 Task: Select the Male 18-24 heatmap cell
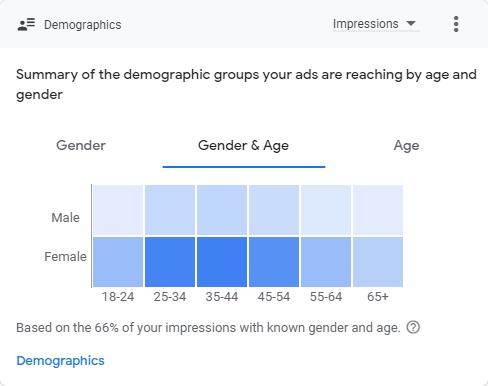118,210
